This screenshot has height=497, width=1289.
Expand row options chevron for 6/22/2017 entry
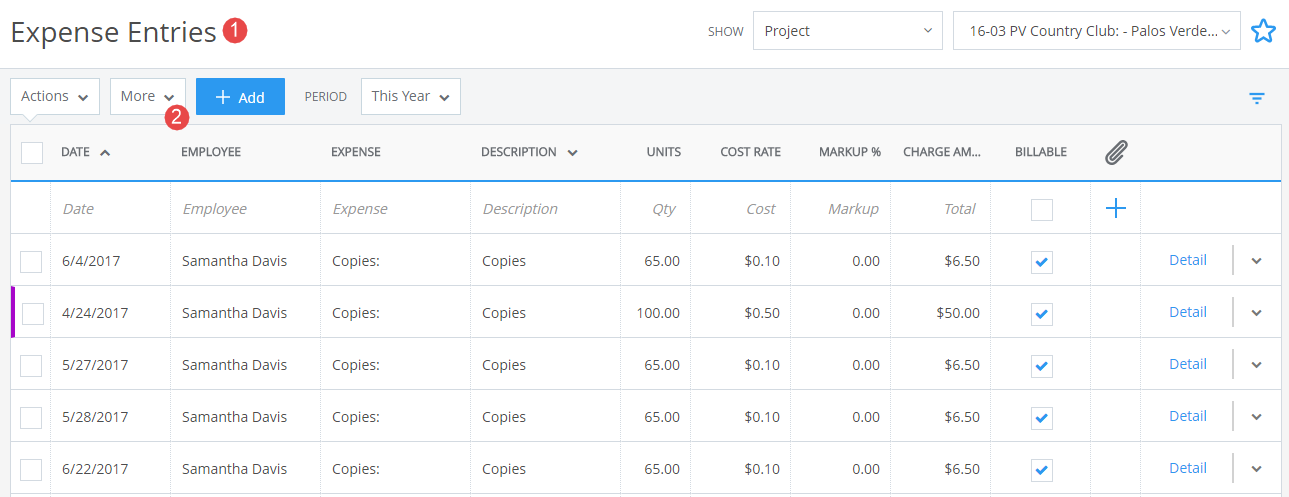1257,468
